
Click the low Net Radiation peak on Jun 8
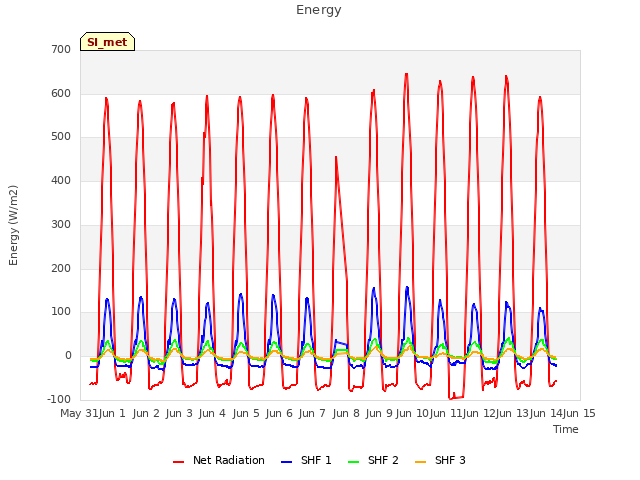coord(336,157)
